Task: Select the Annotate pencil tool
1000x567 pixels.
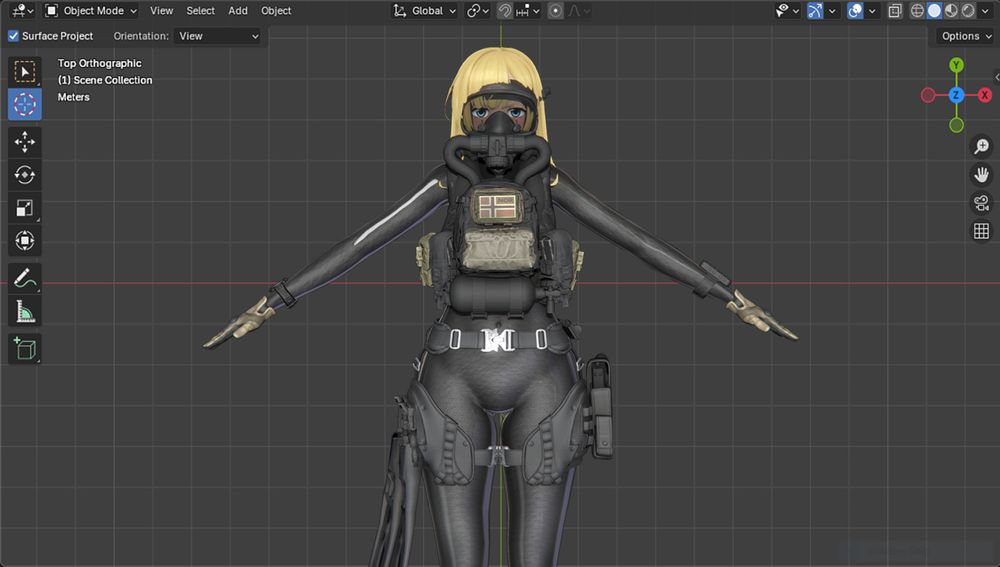Action: click(25, 280)
